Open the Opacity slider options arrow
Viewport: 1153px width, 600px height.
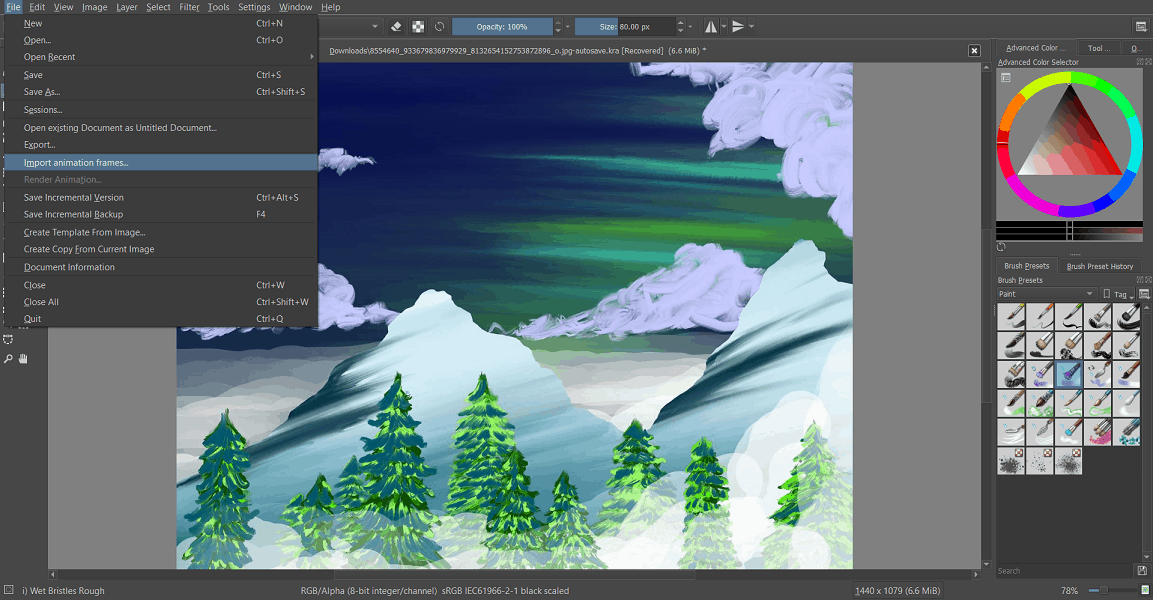(567, 27)
